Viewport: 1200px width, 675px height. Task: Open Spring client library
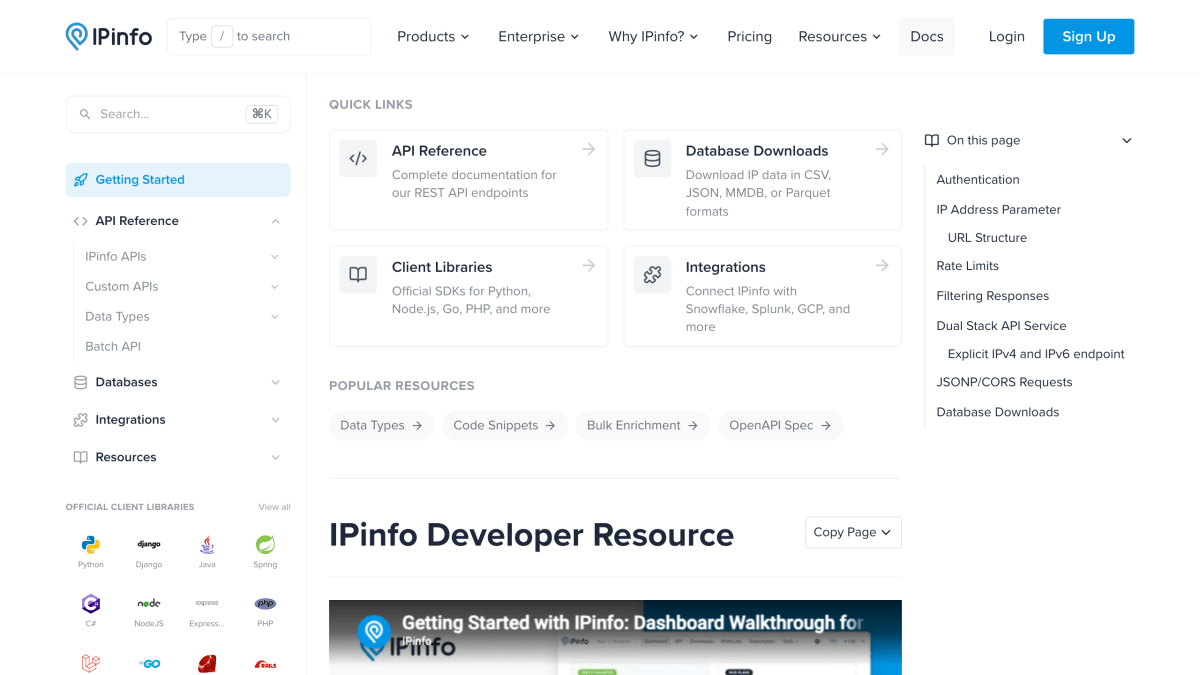tap(265, 551)
